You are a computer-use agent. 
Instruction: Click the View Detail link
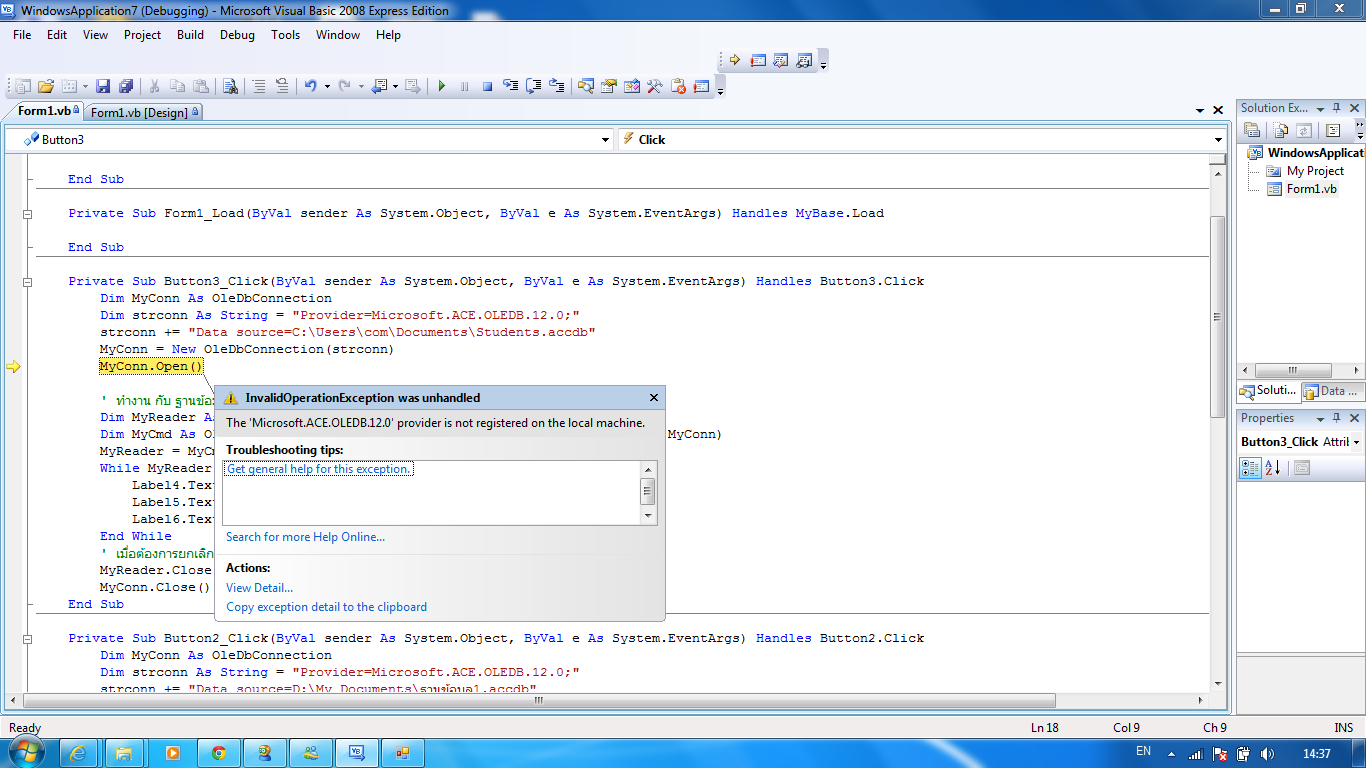pos(259,588)
